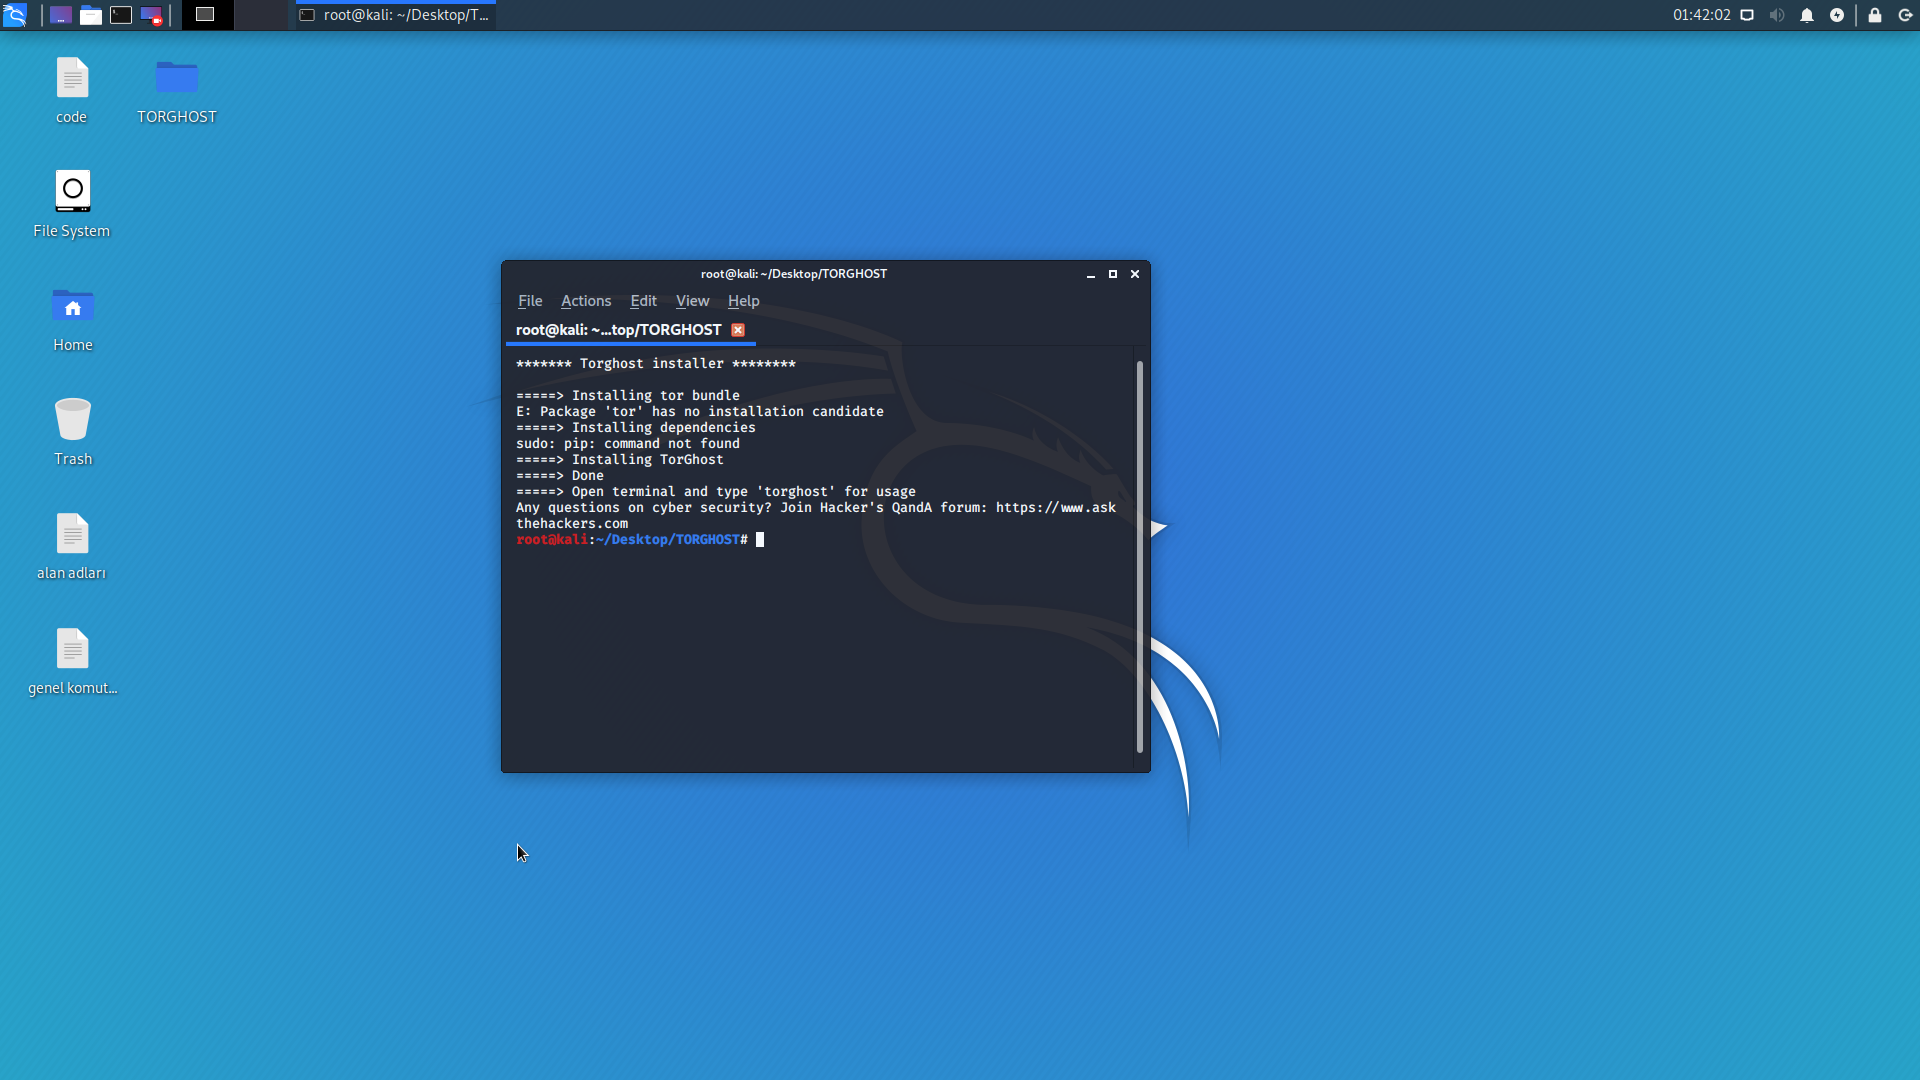Viewport: 1920px width, 1080px height.
Task: Click the 'Torghost installer' header line
Action: click(x=656, y=364)
